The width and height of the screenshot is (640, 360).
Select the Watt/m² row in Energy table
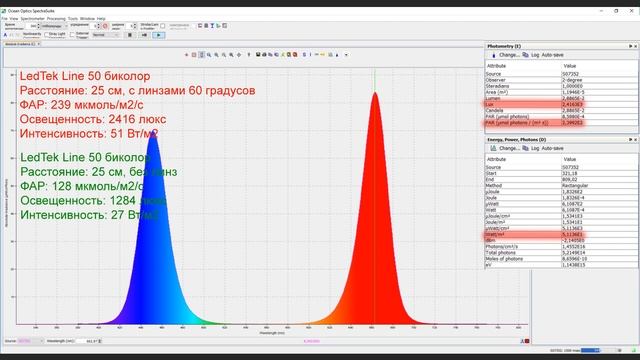[561, 234]
